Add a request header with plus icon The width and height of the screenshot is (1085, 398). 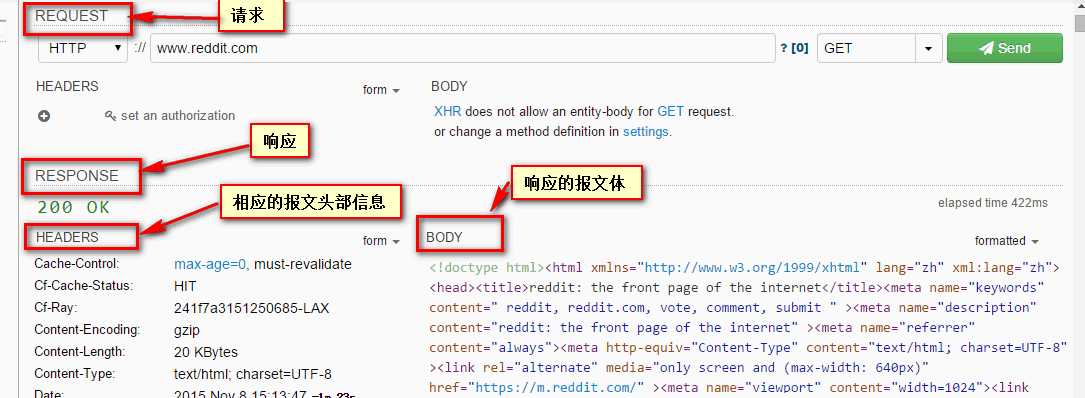[44, 116]
